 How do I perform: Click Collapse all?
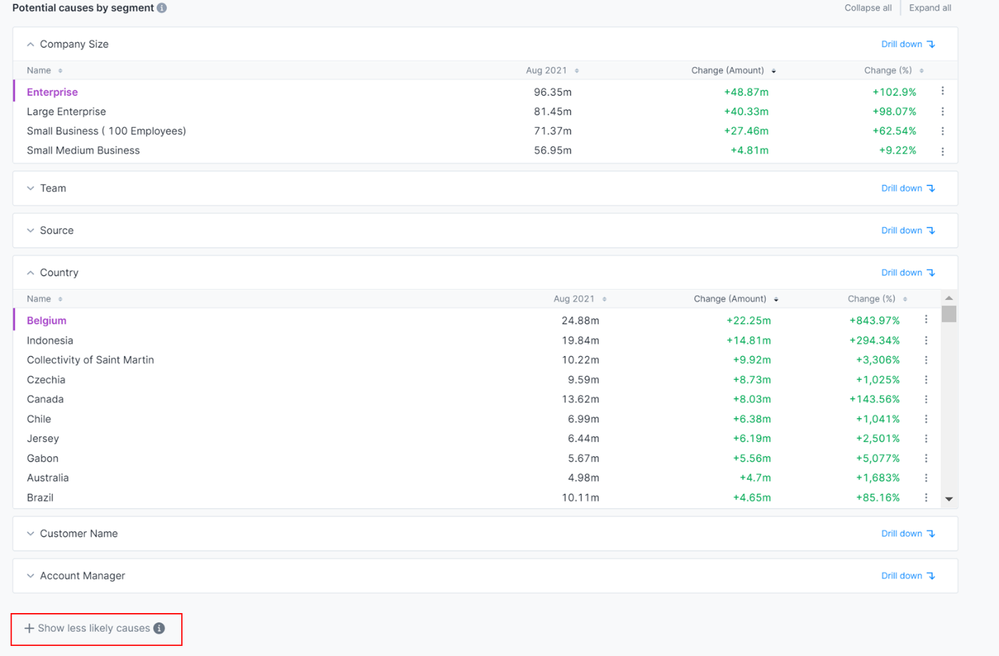coord(868,8)
